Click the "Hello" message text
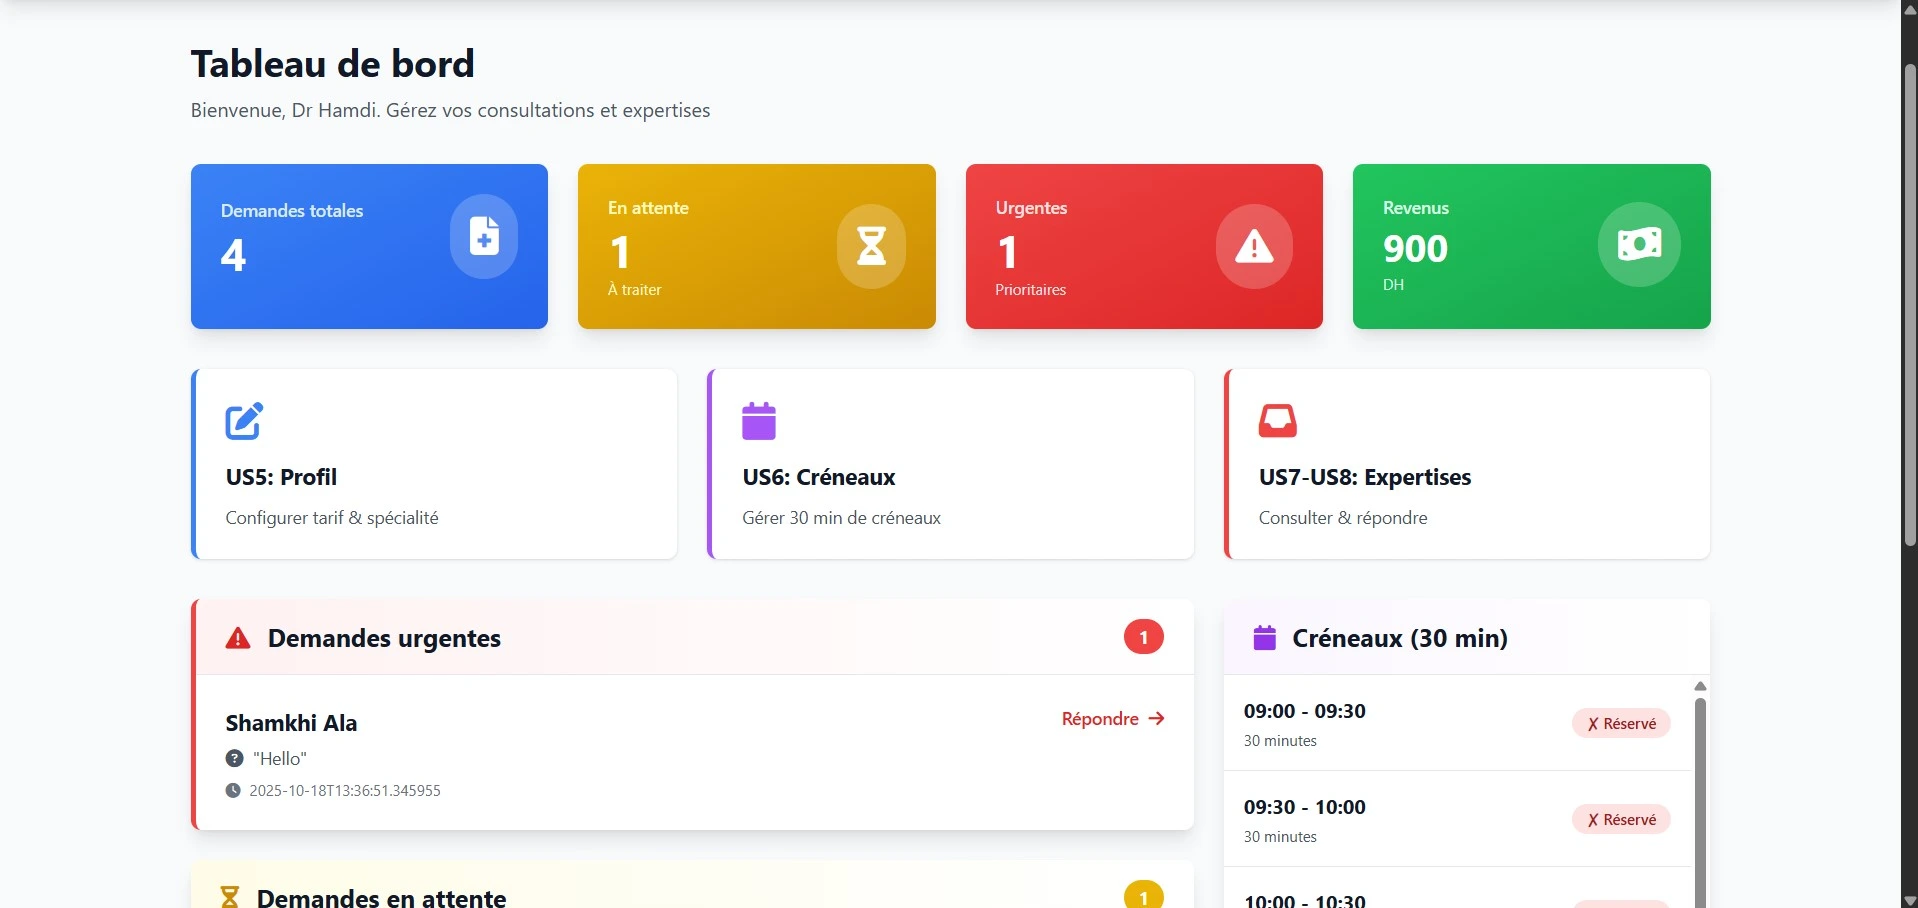1918x908 pixels. 280,759
